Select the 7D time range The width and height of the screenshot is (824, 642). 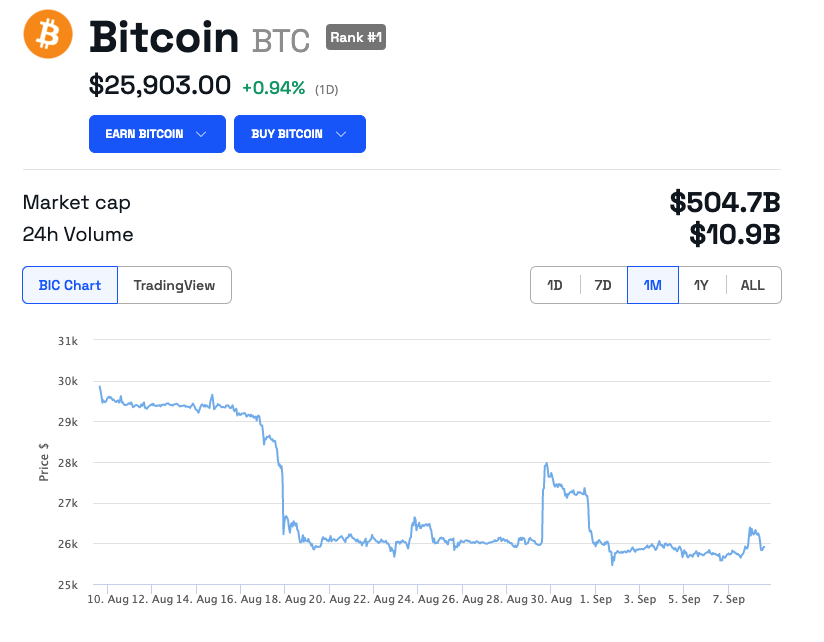(x=603, y=285)
